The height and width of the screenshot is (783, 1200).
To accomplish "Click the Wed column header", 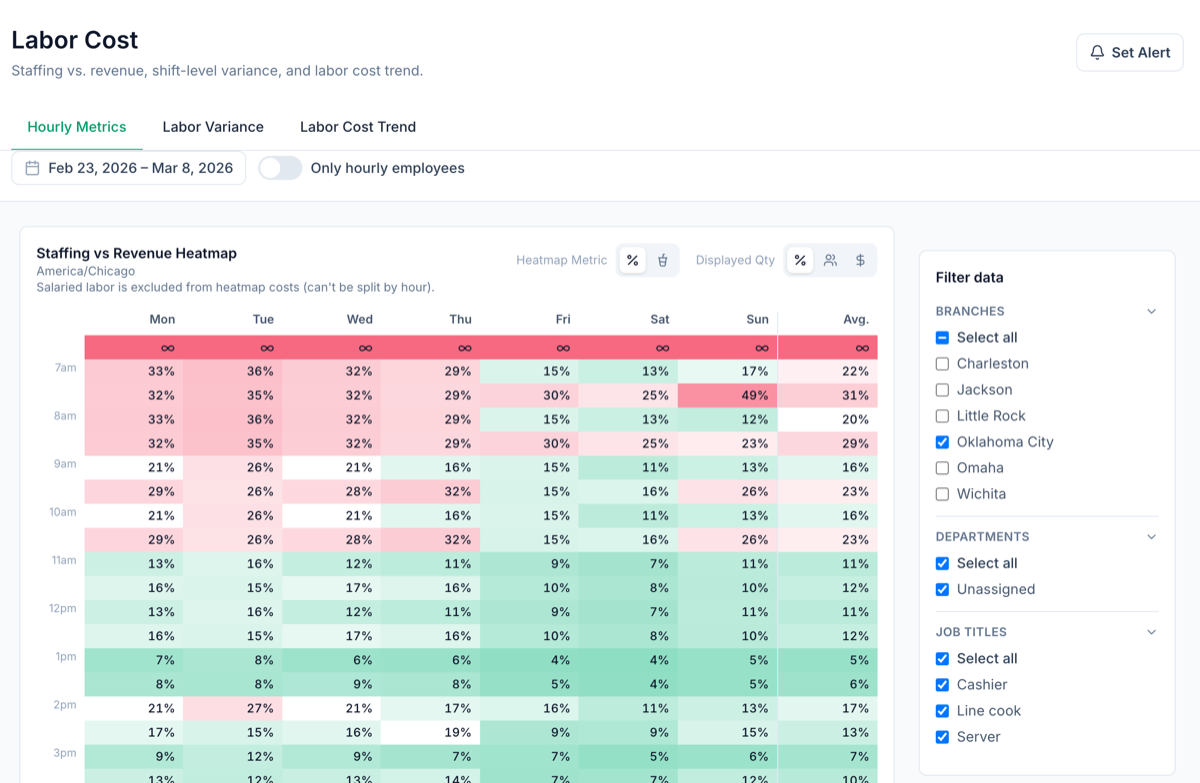I will 360,319.
